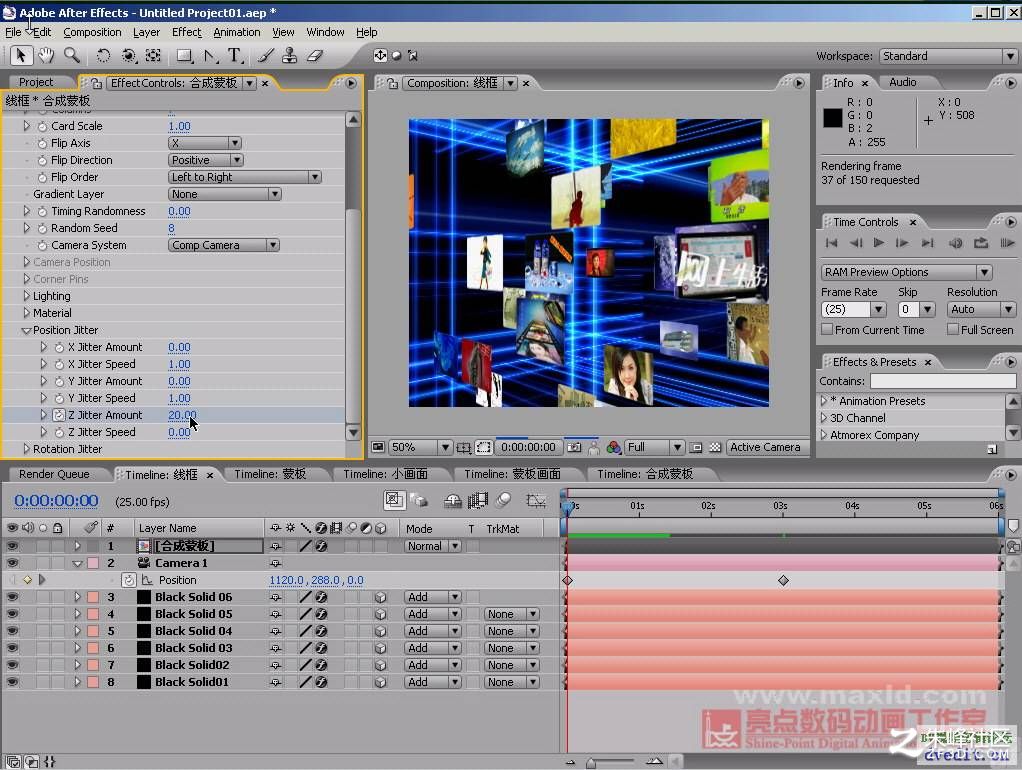Enable Full Screen checkbox

(953, 329)
